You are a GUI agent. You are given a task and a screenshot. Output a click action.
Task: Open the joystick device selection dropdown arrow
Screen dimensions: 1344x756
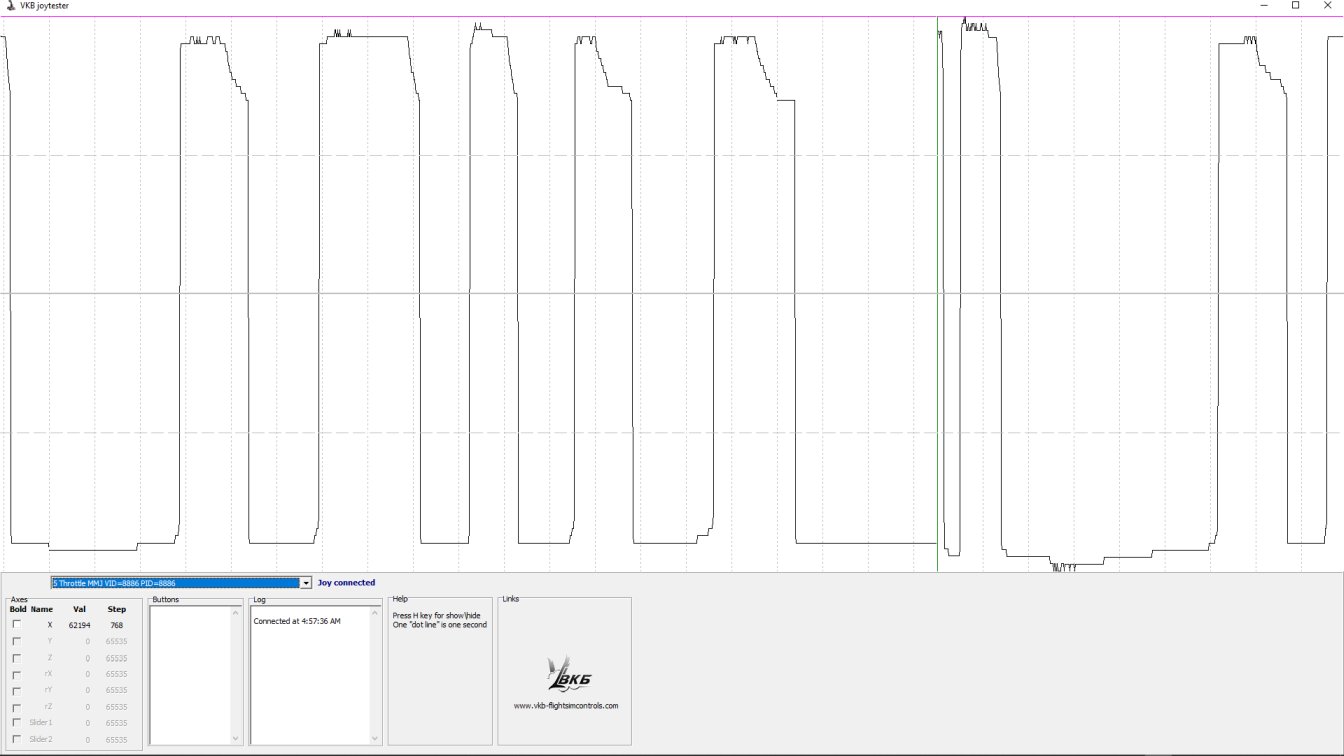click(x=306, y=583)
